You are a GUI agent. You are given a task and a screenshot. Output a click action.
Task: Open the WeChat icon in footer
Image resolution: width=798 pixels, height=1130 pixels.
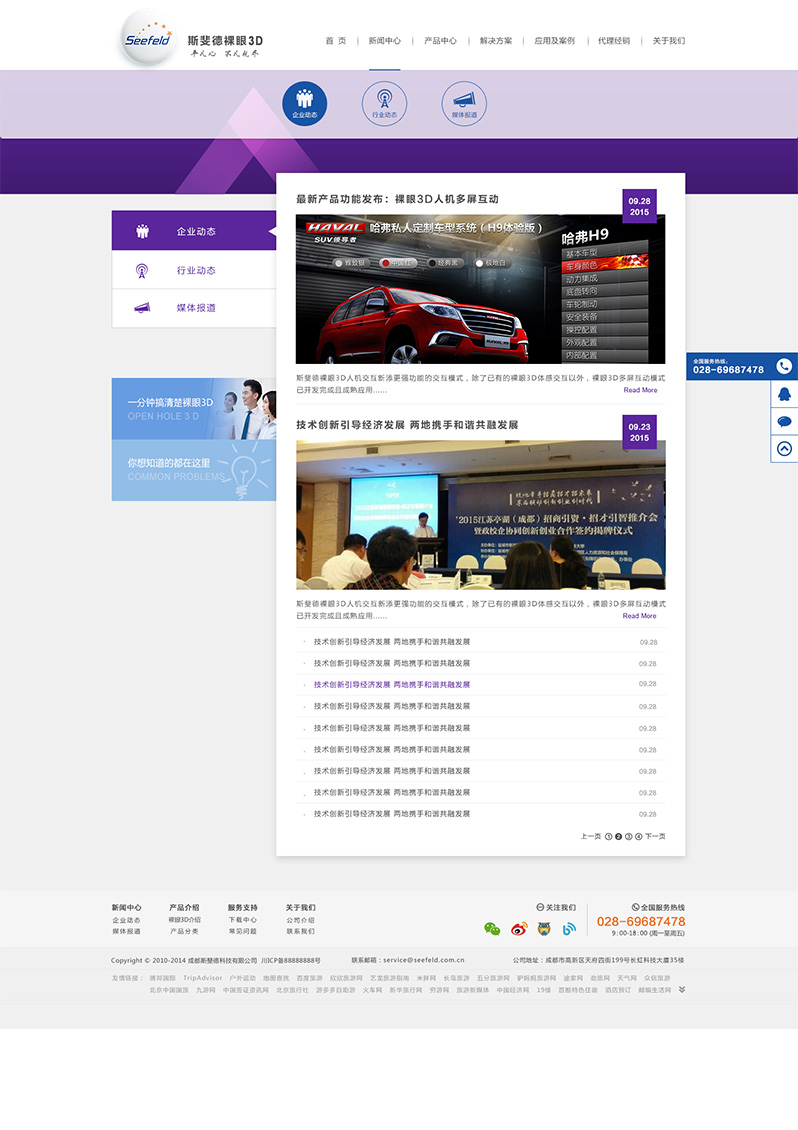(492, 928)
